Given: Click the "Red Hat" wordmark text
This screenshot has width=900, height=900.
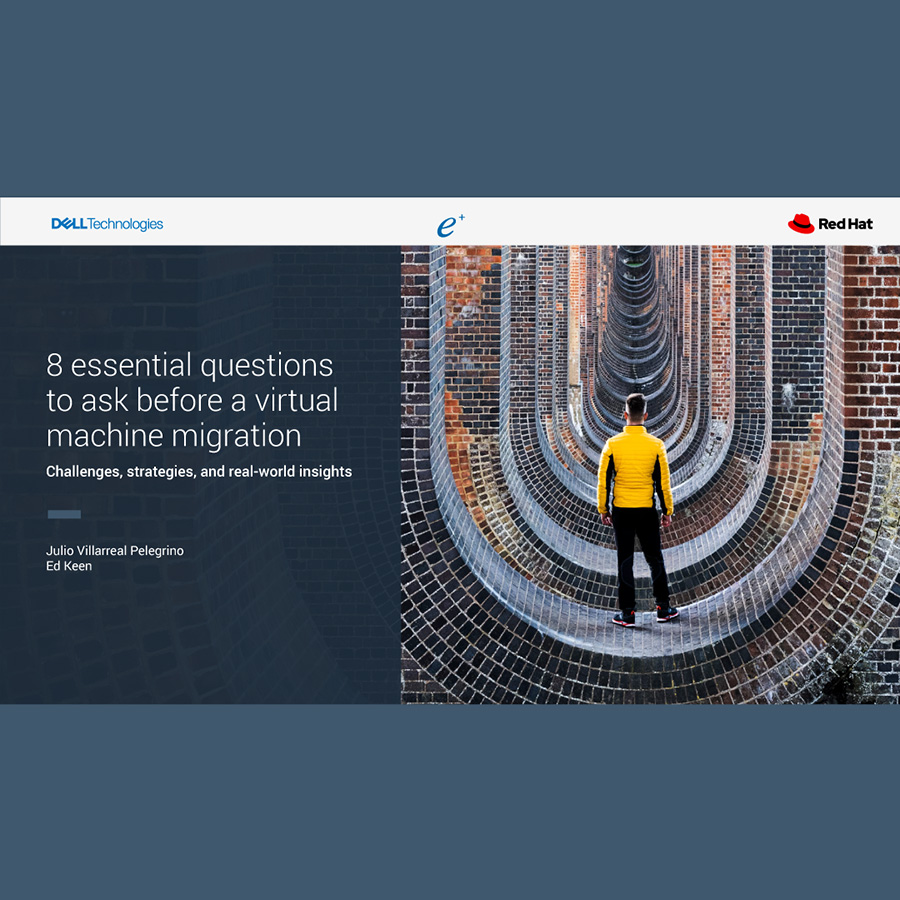Looking at the screenshot, I should coord(845,224).
